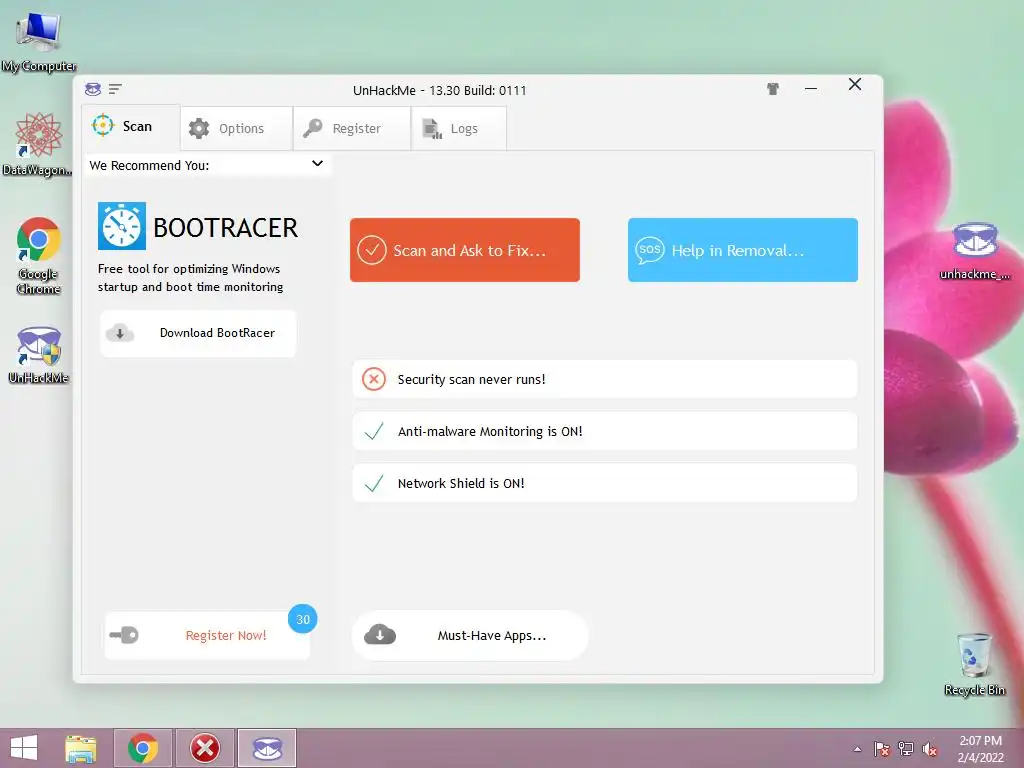Click Help in Removal button
This screenshot has height=768, width=1024.
coord(743,250)
